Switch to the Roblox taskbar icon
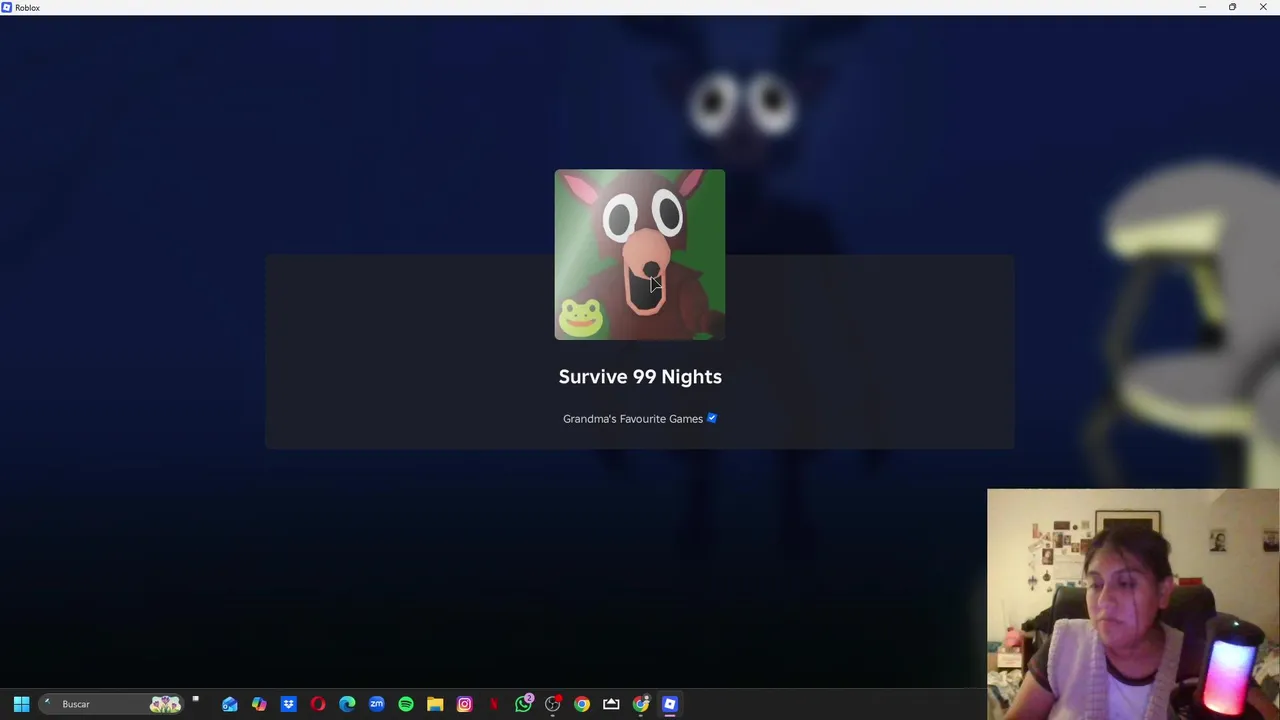Screen dimensions: 1280x720 pos(670,704)
